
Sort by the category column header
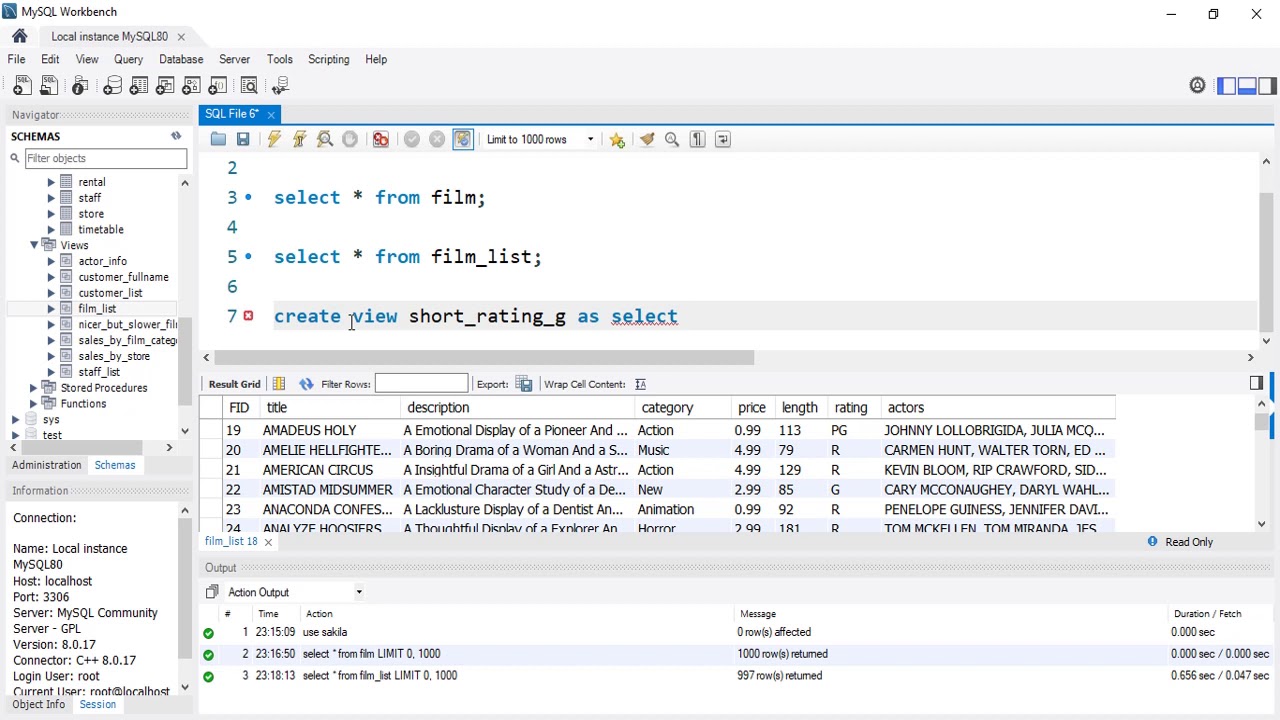(x=667, y=408)
